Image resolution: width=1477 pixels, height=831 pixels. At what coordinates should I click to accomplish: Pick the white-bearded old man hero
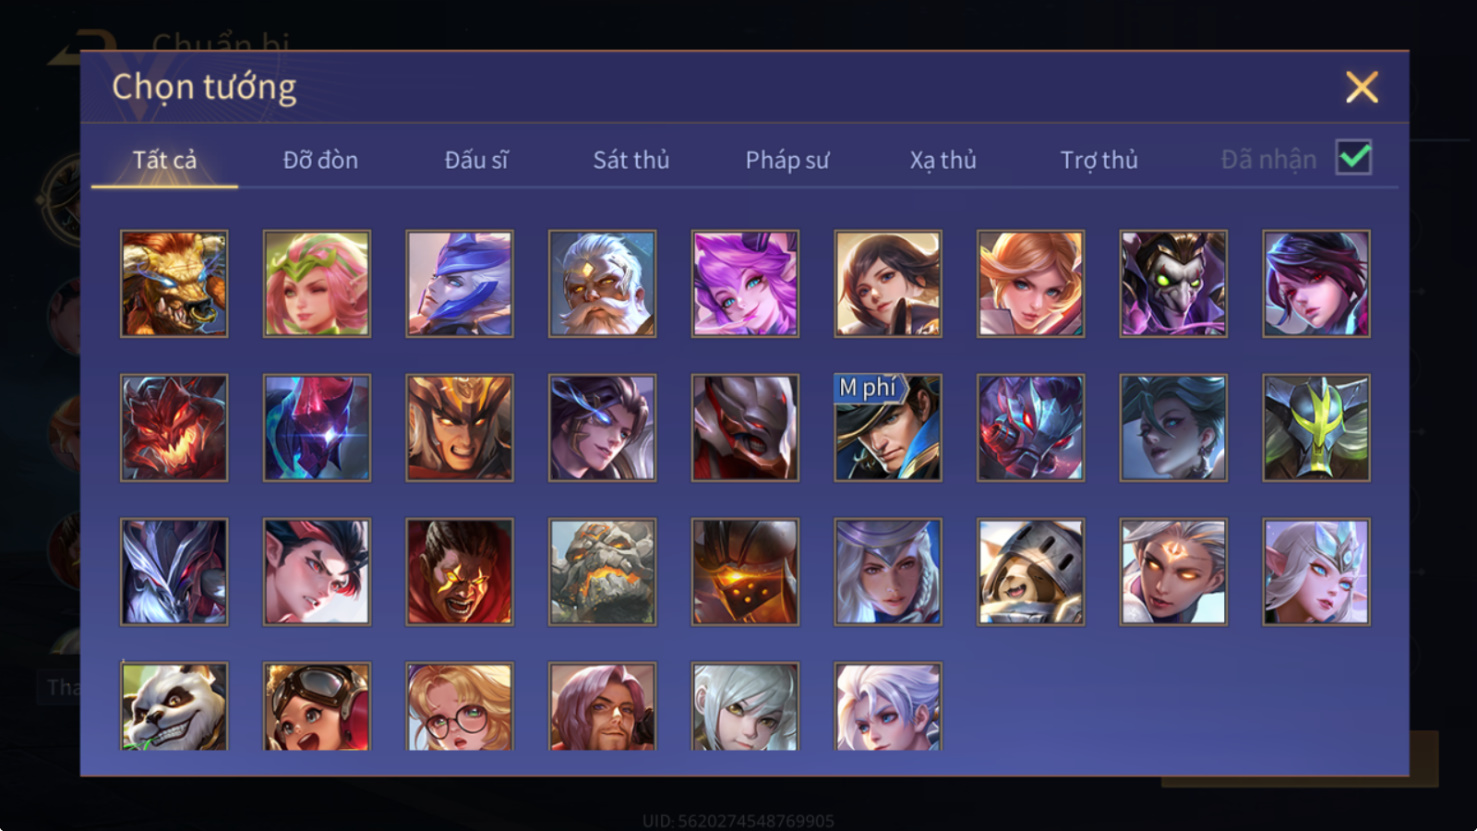(602, 284)
